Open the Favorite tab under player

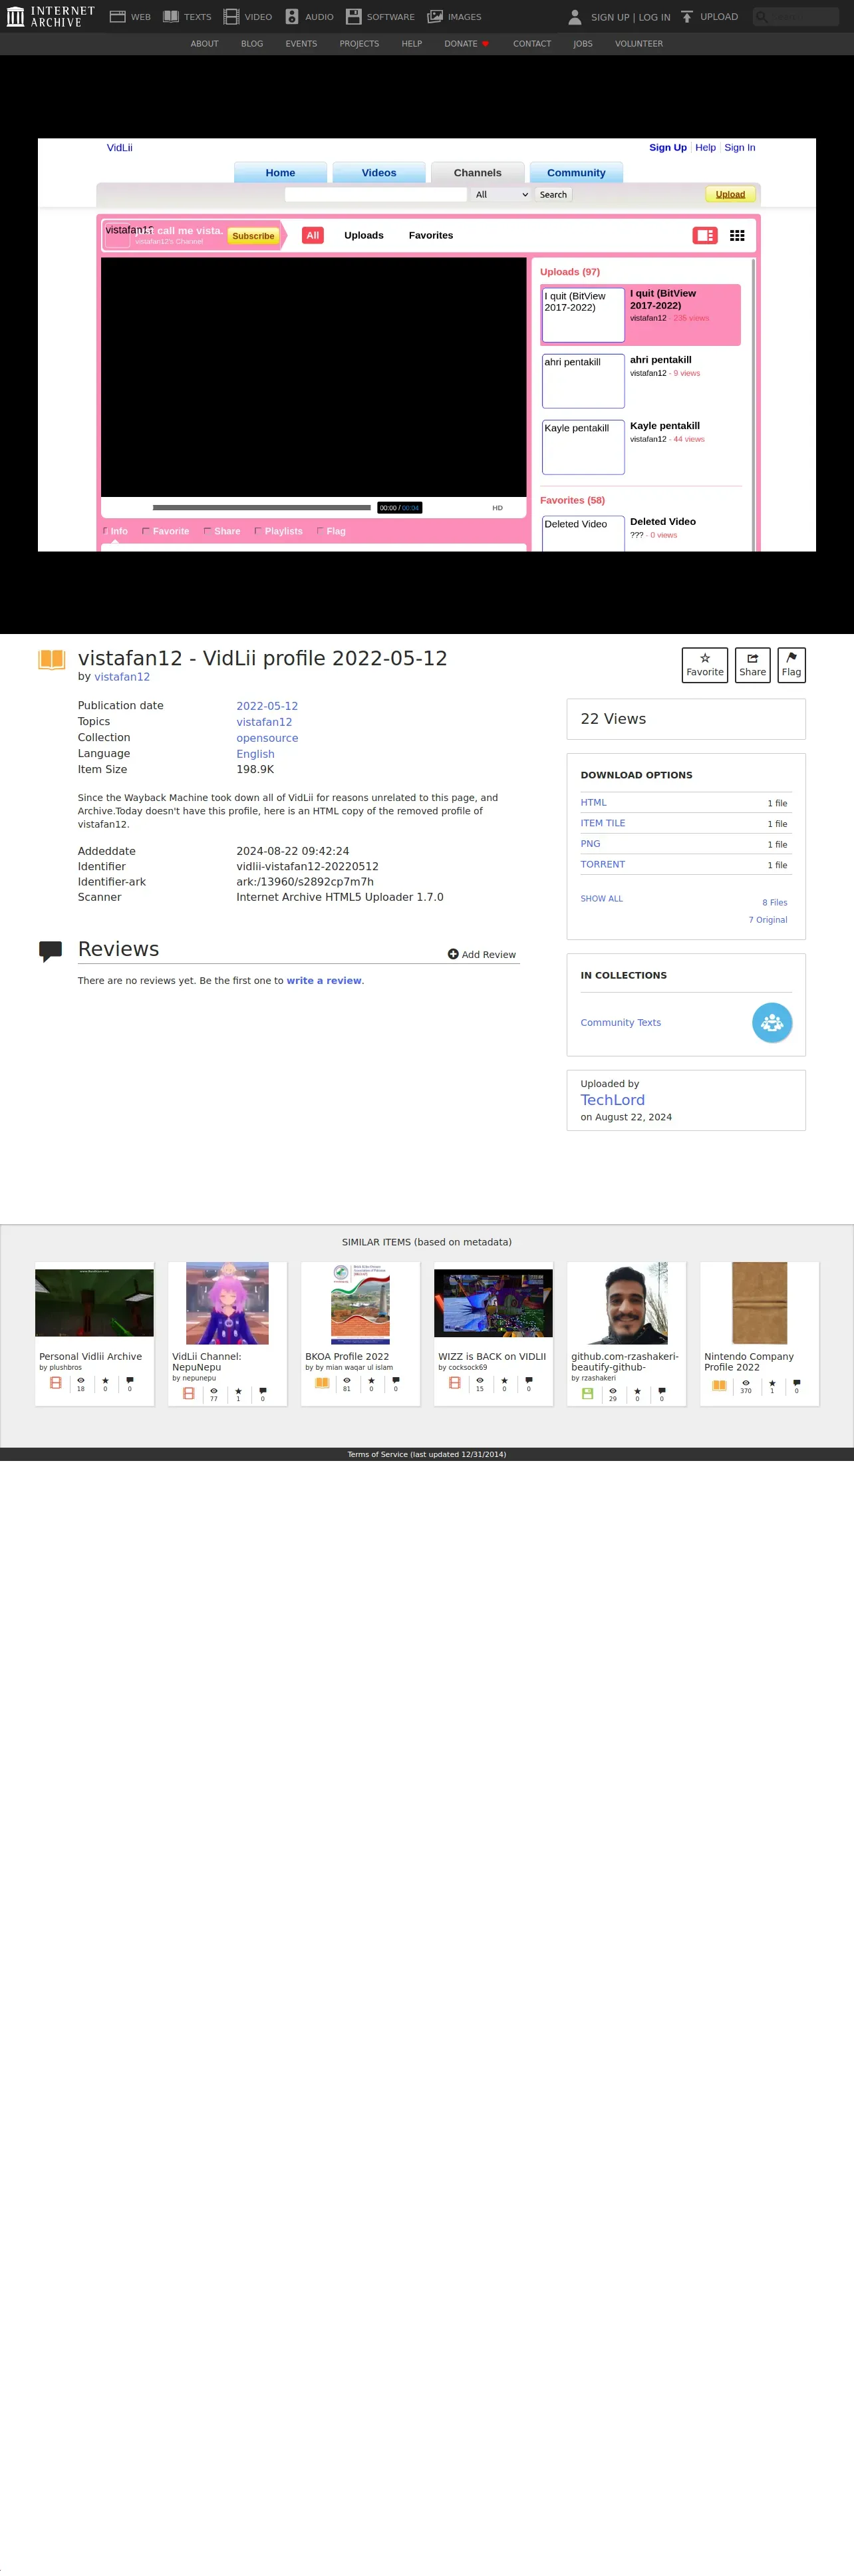point(166,531)
